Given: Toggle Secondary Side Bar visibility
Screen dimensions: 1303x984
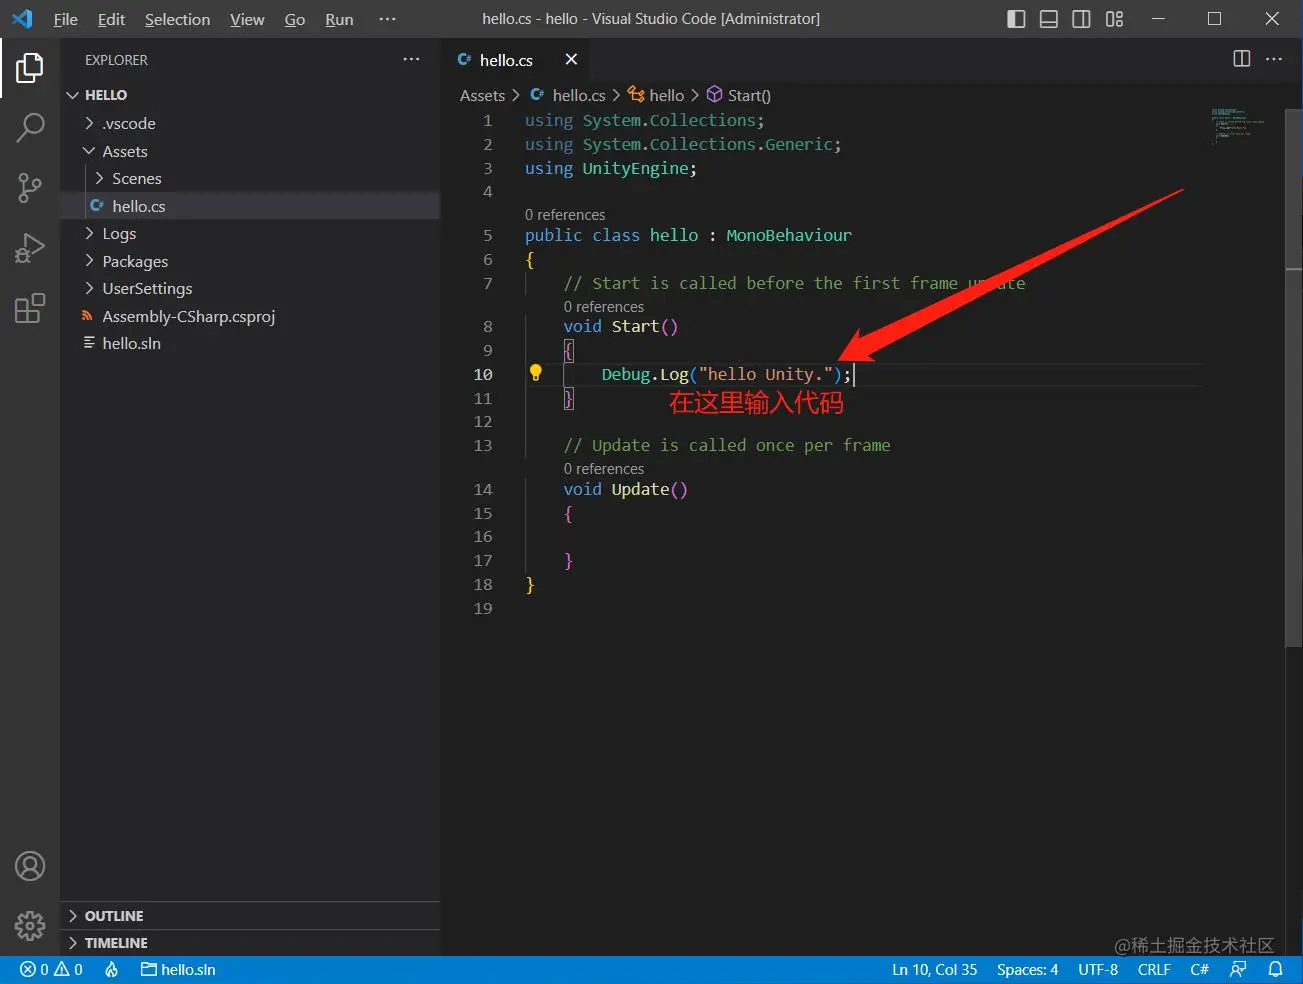Looking at the screenshot, I should click(1081, 19).
